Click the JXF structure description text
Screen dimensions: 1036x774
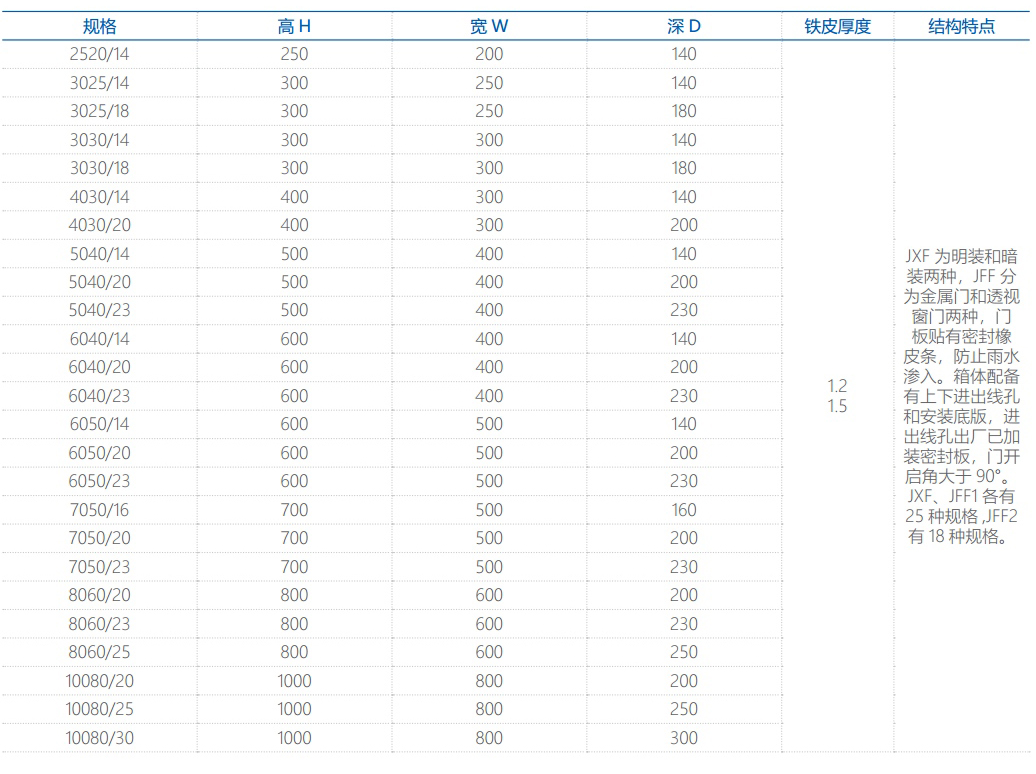(x=961, y=396)
